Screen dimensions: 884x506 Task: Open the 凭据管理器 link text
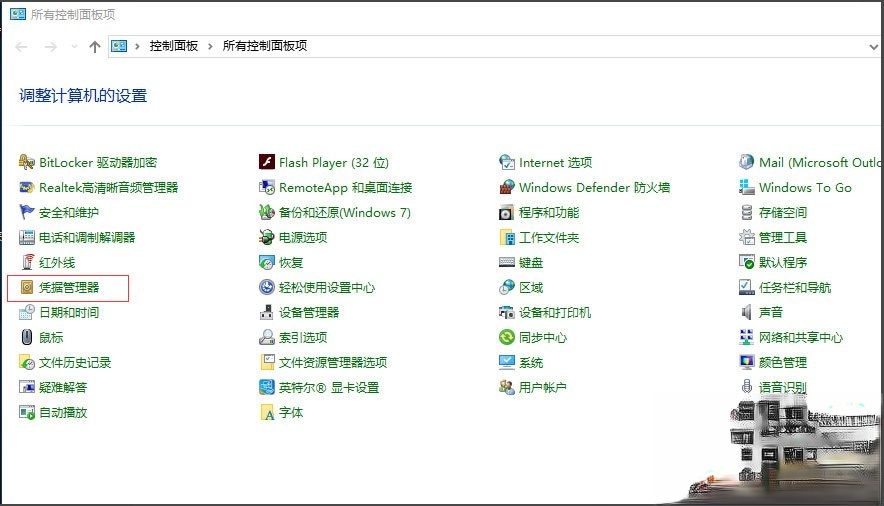coord(69,287)
